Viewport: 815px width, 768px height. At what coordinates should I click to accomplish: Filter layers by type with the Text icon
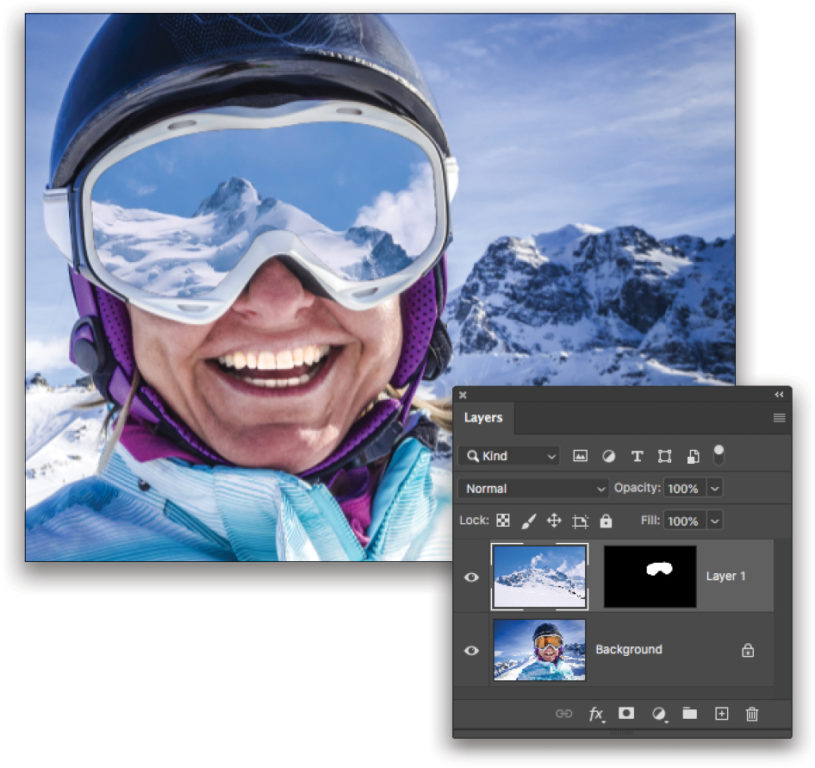pos(636,456)
